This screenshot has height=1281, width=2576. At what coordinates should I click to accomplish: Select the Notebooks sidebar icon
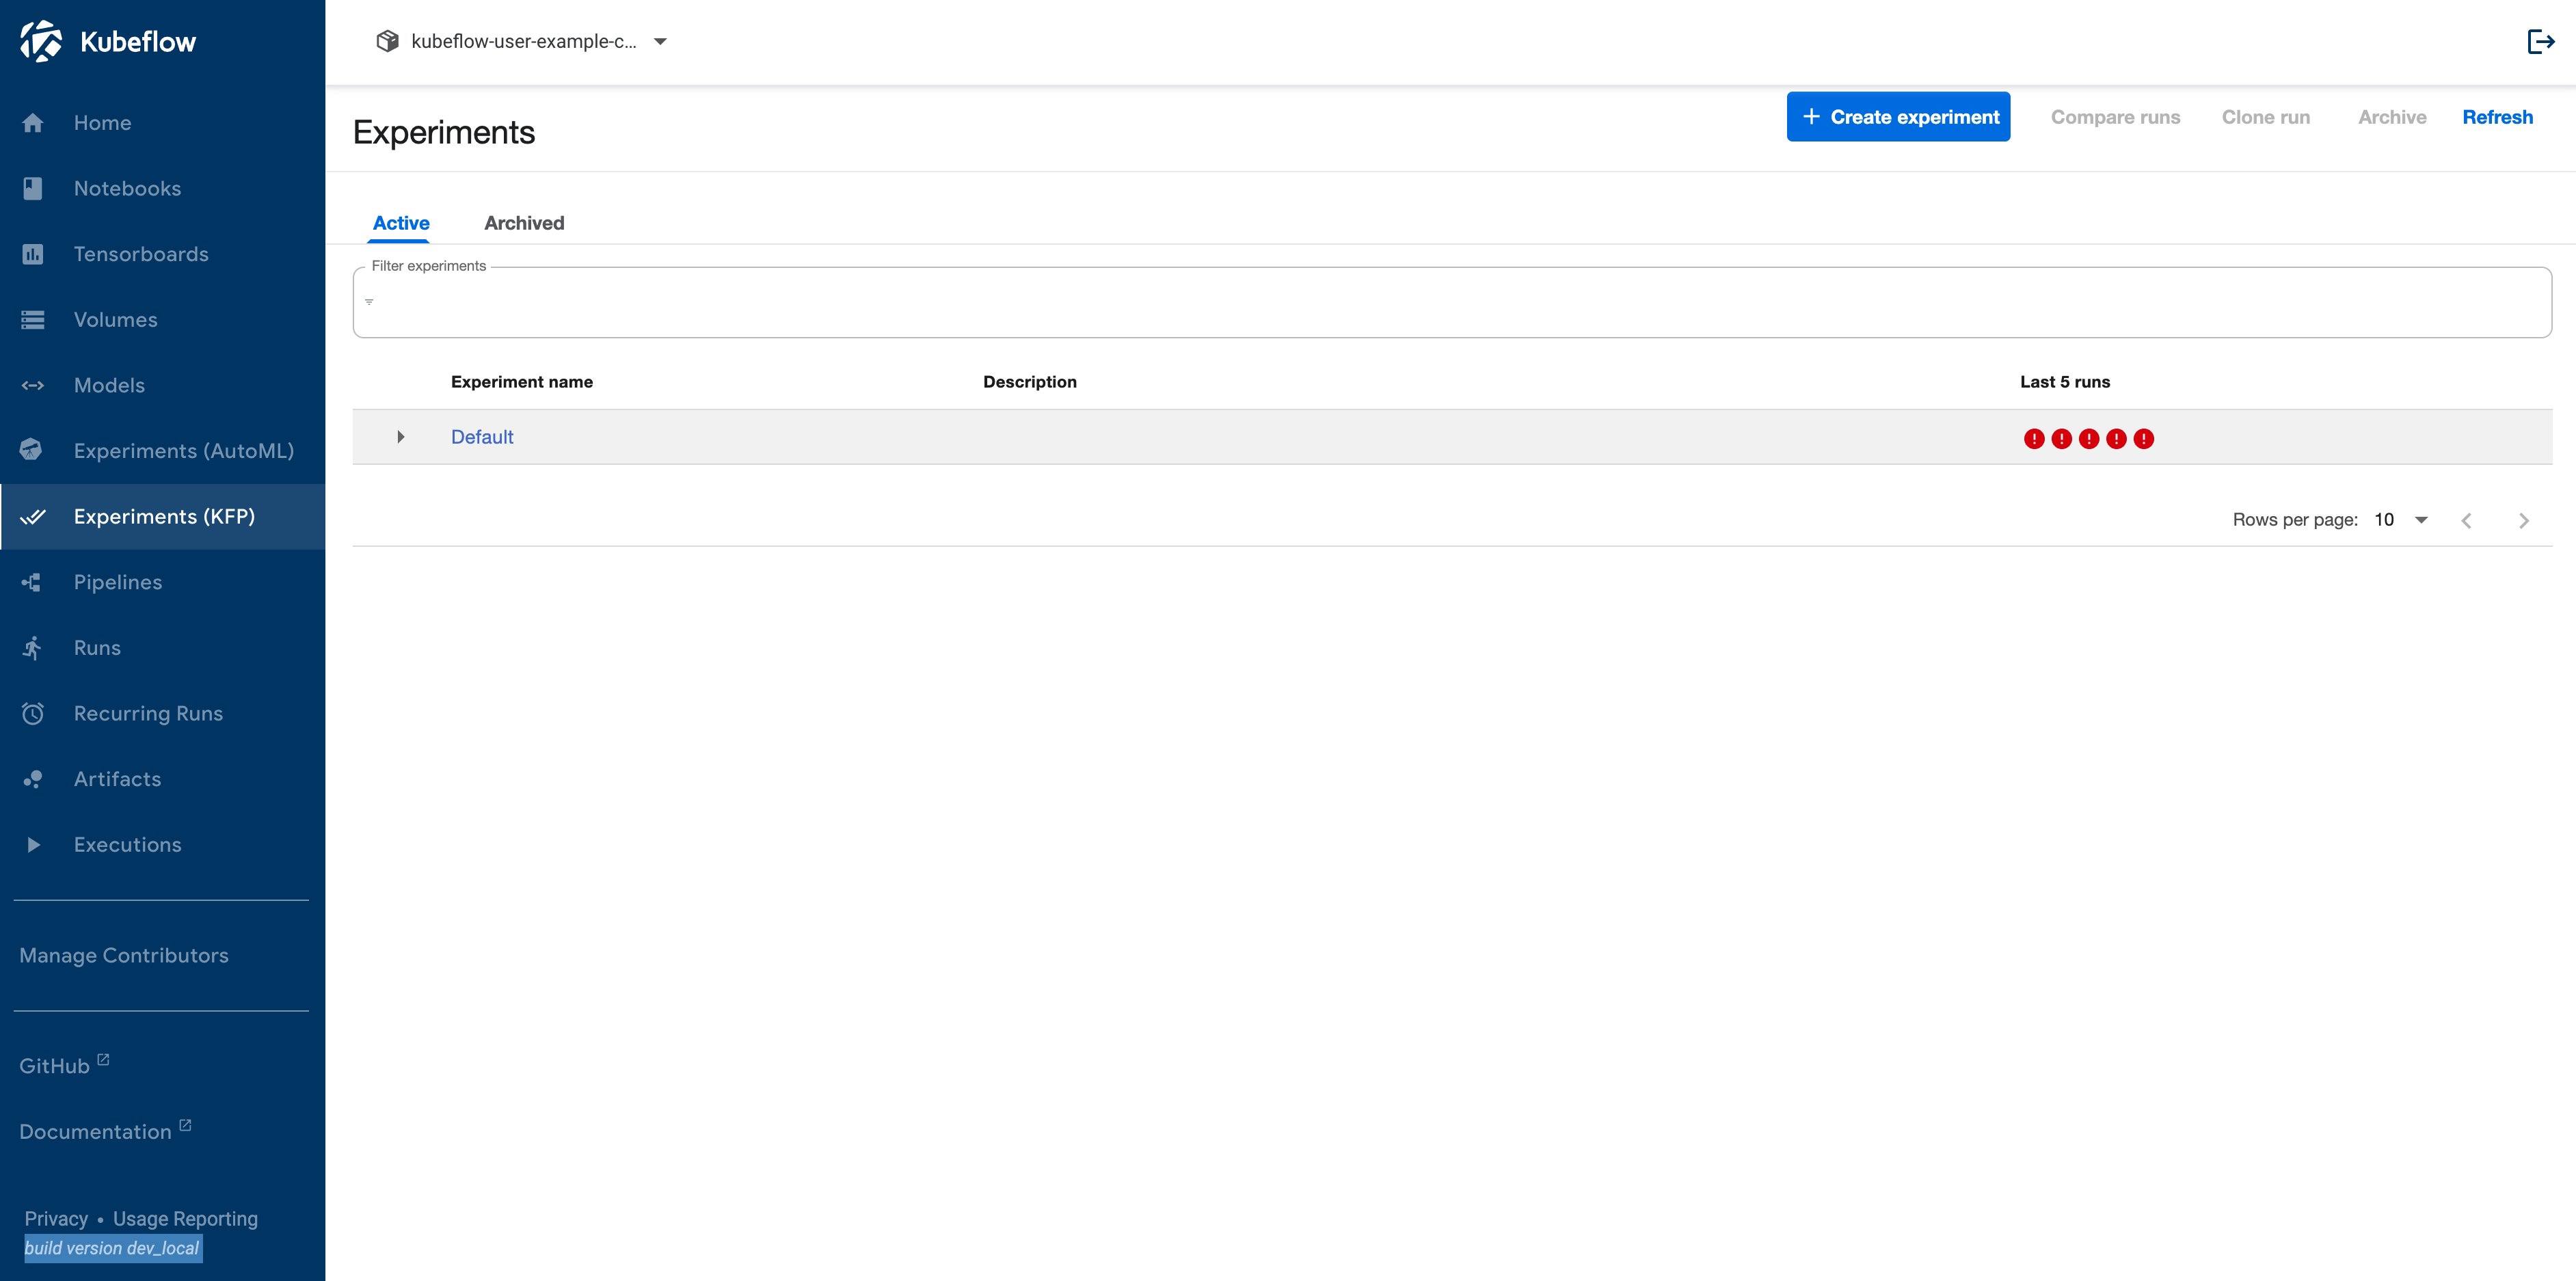click(x=33, y=188)
